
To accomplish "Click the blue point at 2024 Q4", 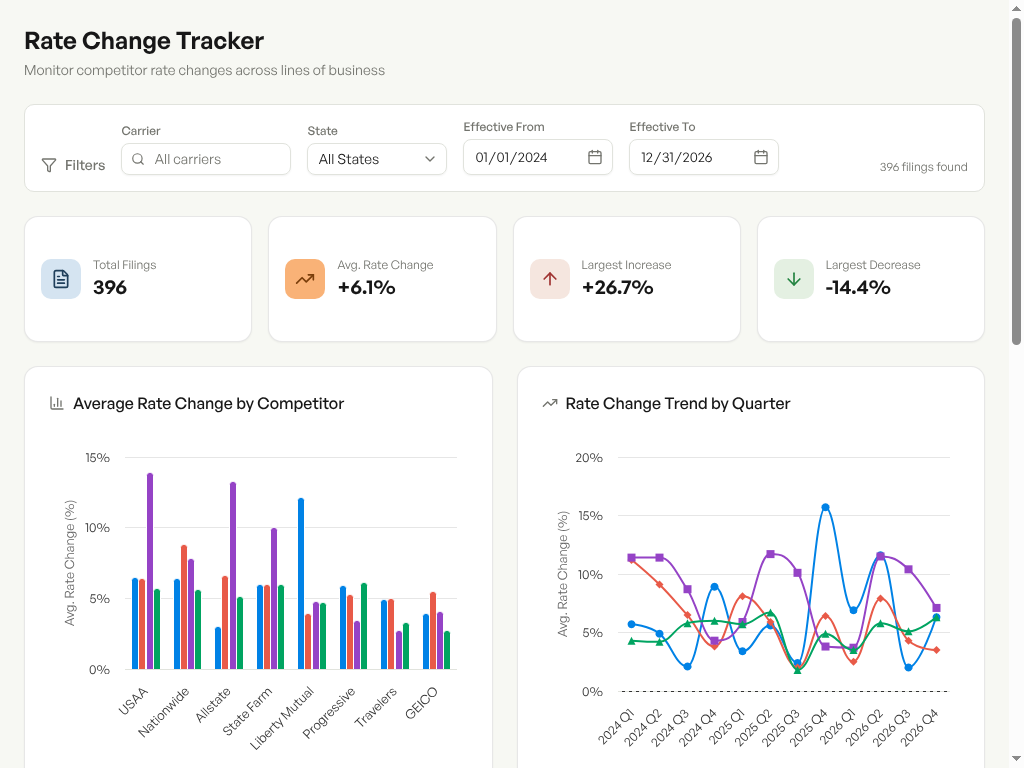I will [x=715, y=586].
